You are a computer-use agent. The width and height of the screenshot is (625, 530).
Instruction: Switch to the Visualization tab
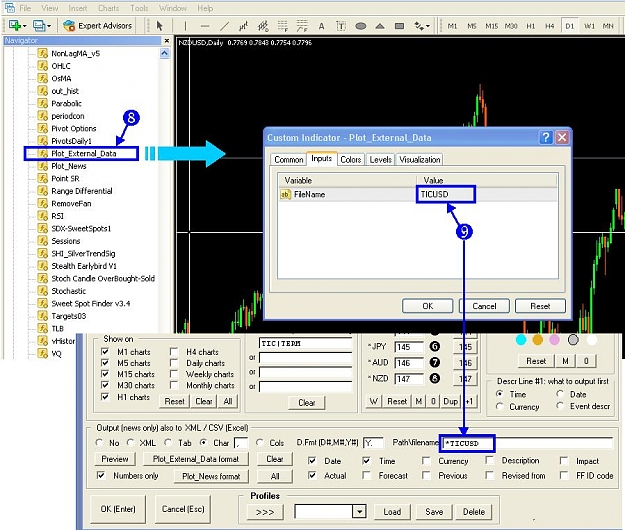coord(420,160)
